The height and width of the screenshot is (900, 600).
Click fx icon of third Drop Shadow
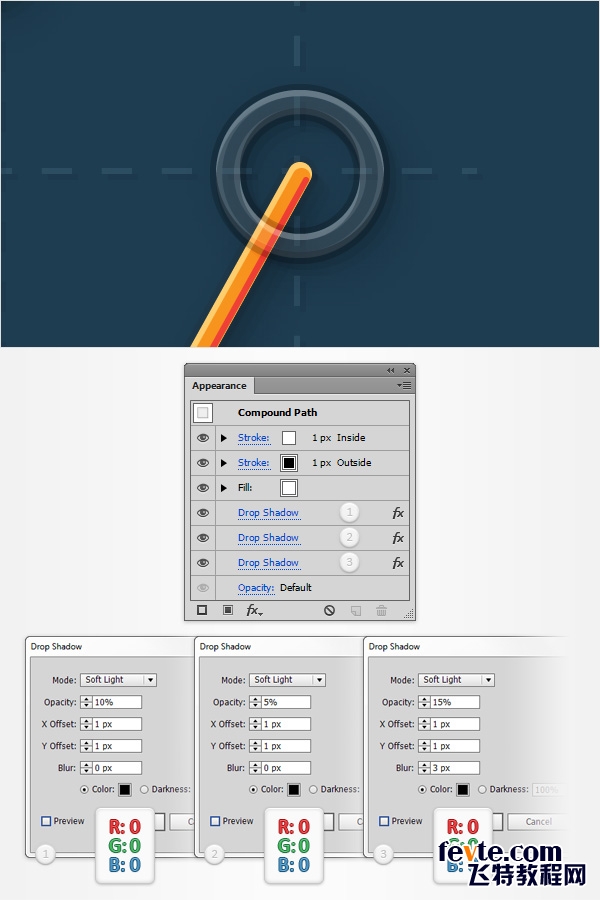pos(398,563)
